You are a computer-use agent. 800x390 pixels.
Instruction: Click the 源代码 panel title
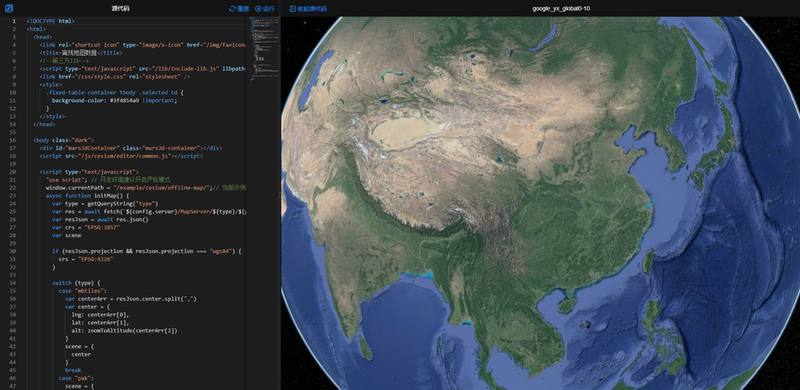(120, 9)
